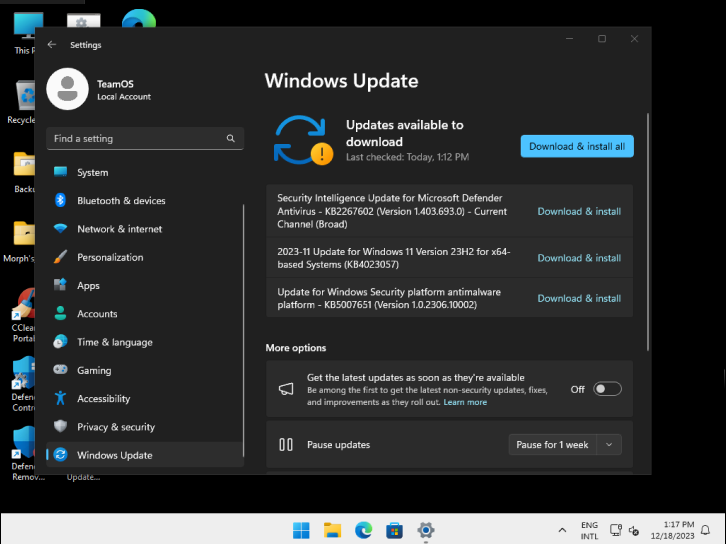Click the Accounts person icon
Image resolution: width=726 pixels, height=544 pixels.
coord(60,313)
